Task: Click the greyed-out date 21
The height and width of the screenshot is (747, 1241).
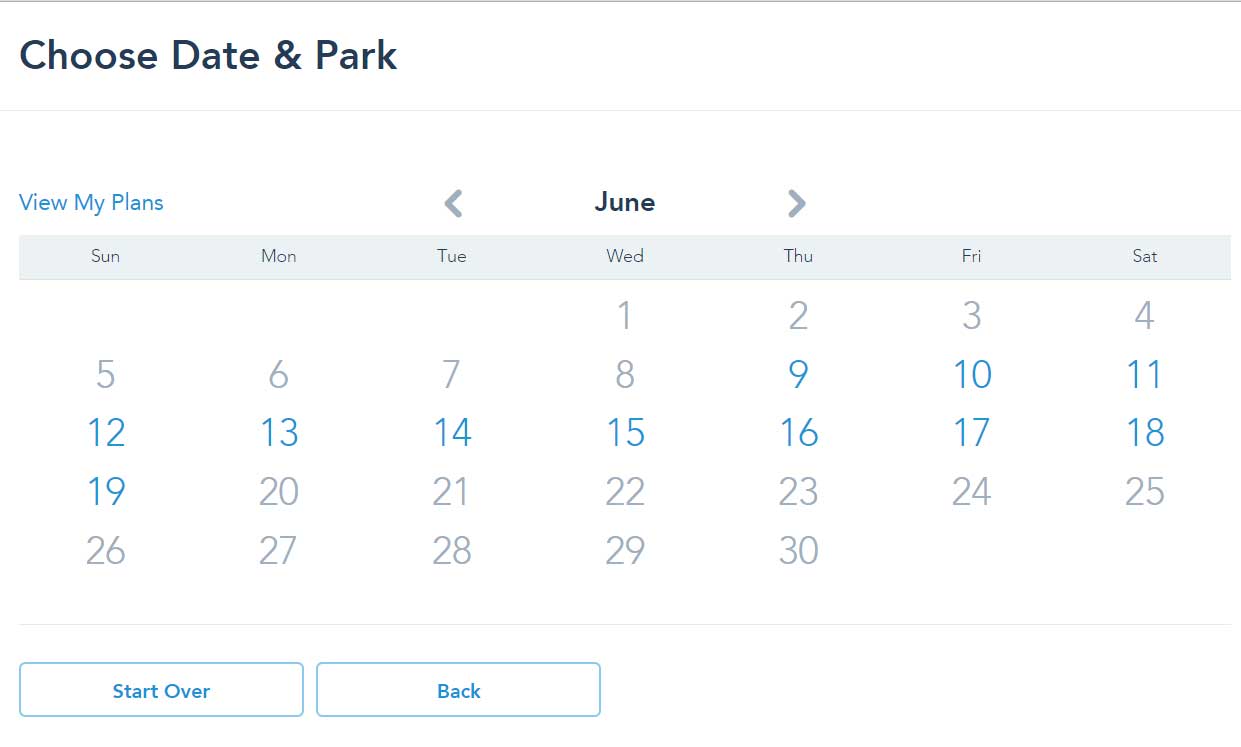Action: click(x=452, y=492)
